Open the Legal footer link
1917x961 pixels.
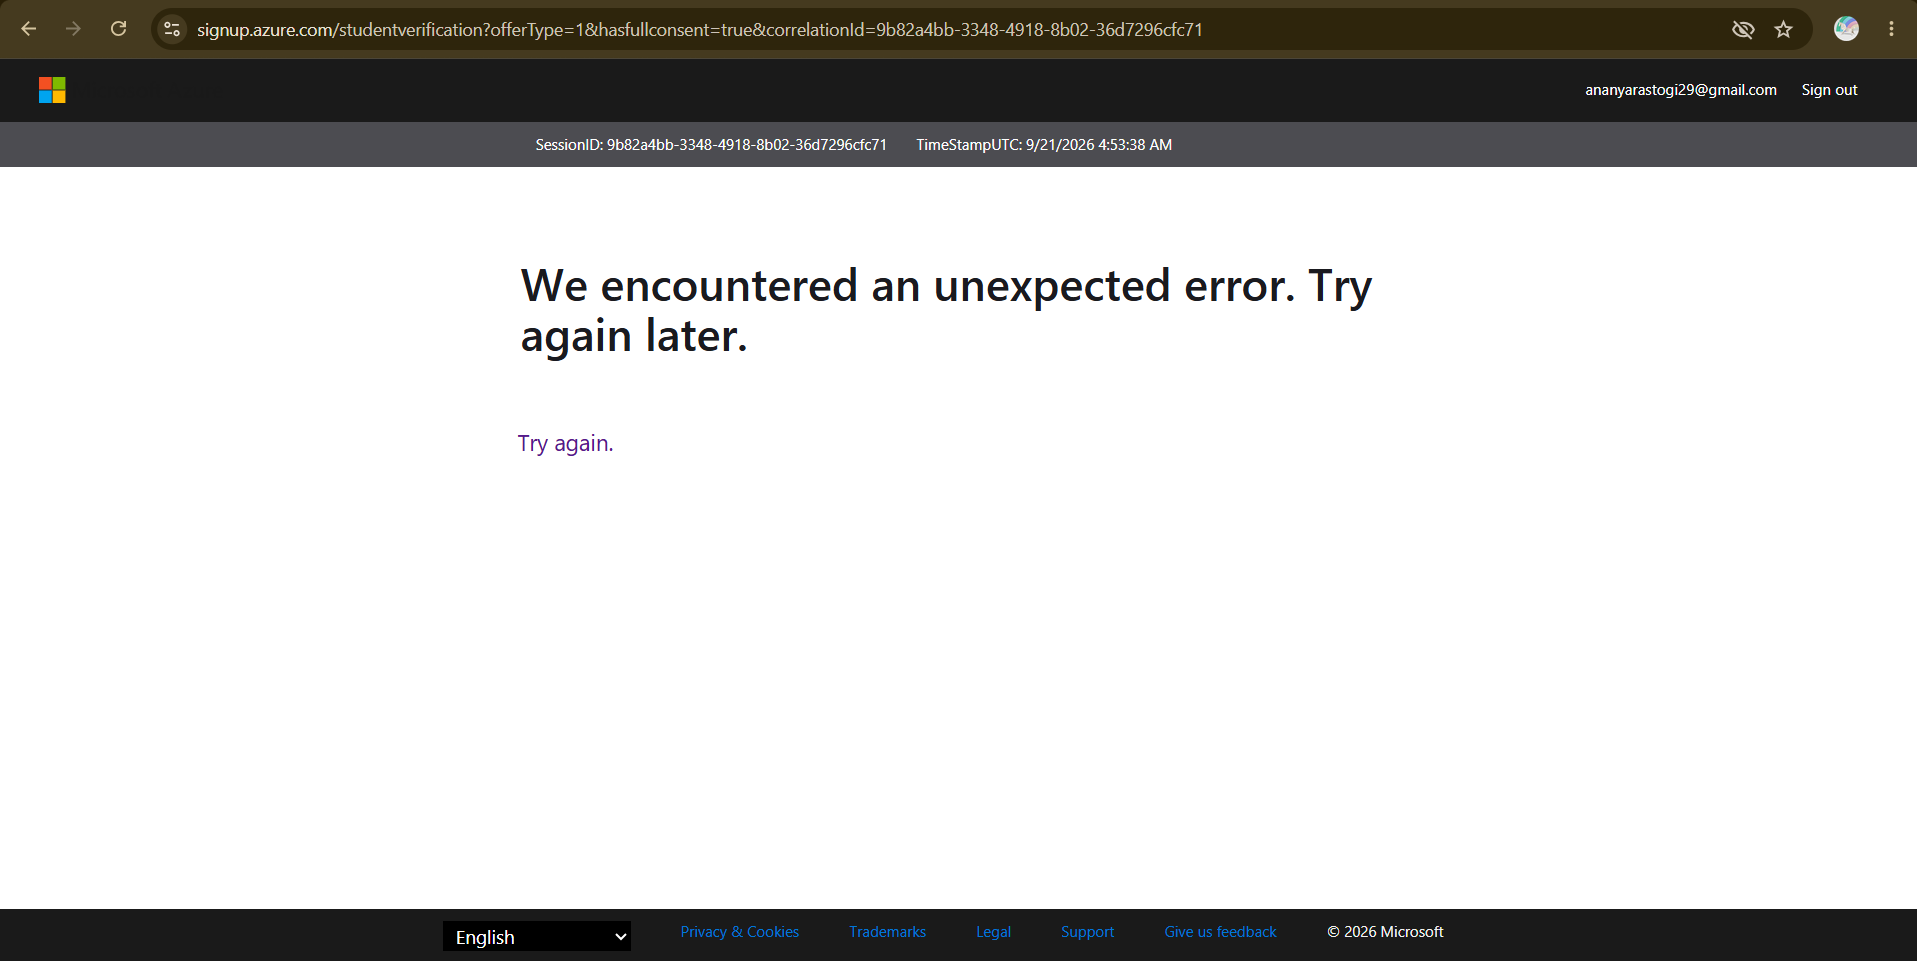point(993,932)
